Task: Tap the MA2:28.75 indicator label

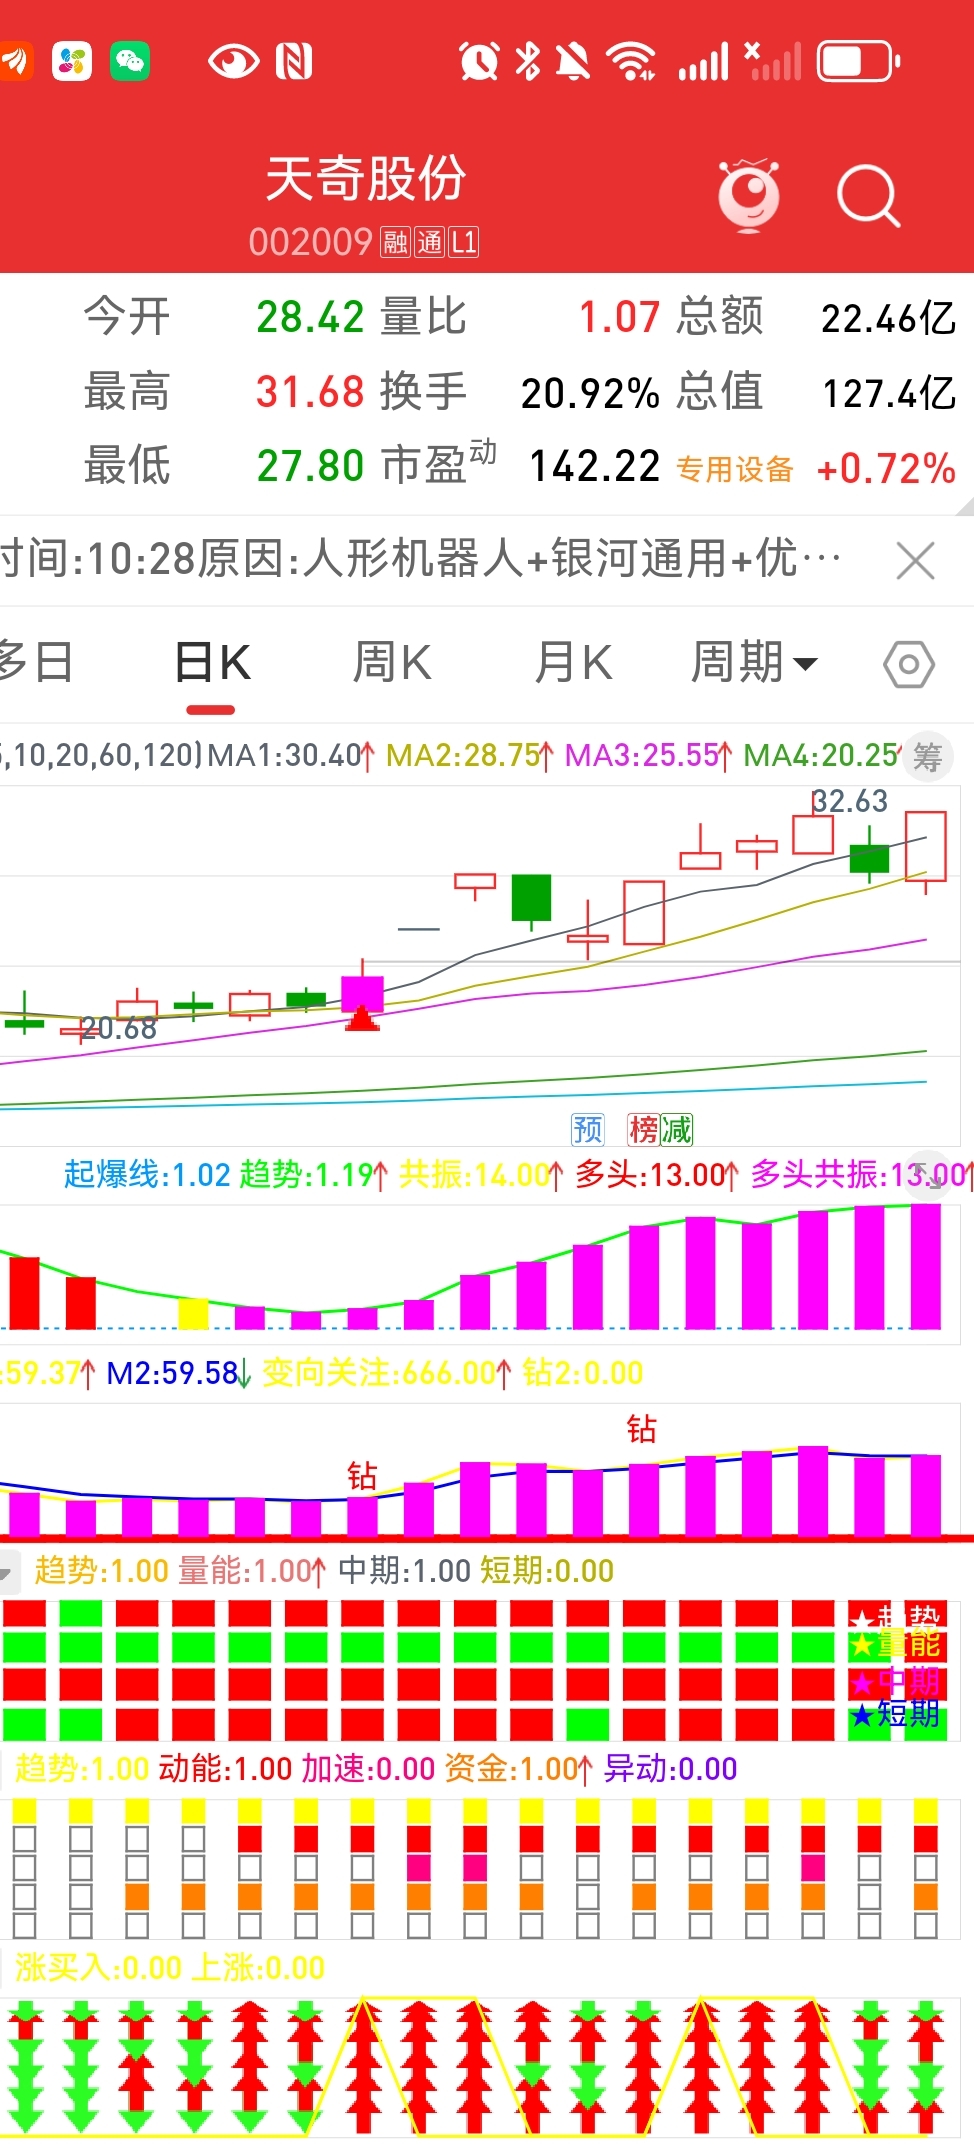Action: pos(470,755)
